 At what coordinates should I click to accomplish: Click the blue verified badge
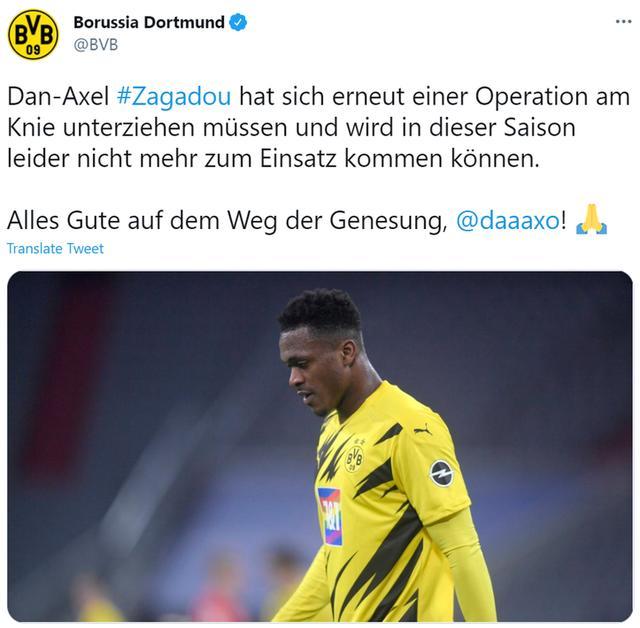238,22
